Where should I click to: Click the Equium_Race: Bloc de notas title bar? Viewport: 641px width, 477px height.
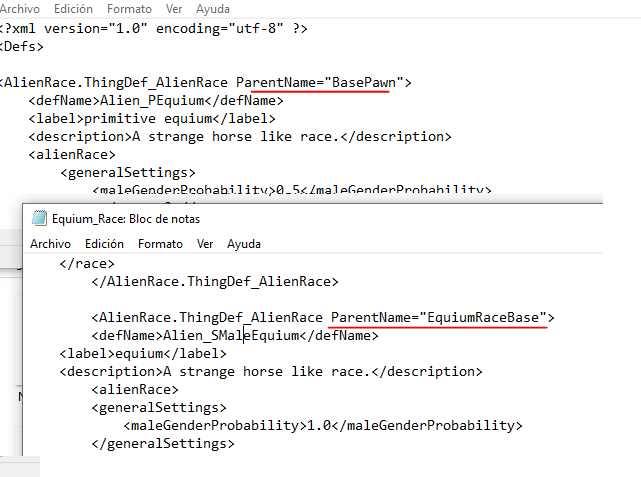(313, 219)
